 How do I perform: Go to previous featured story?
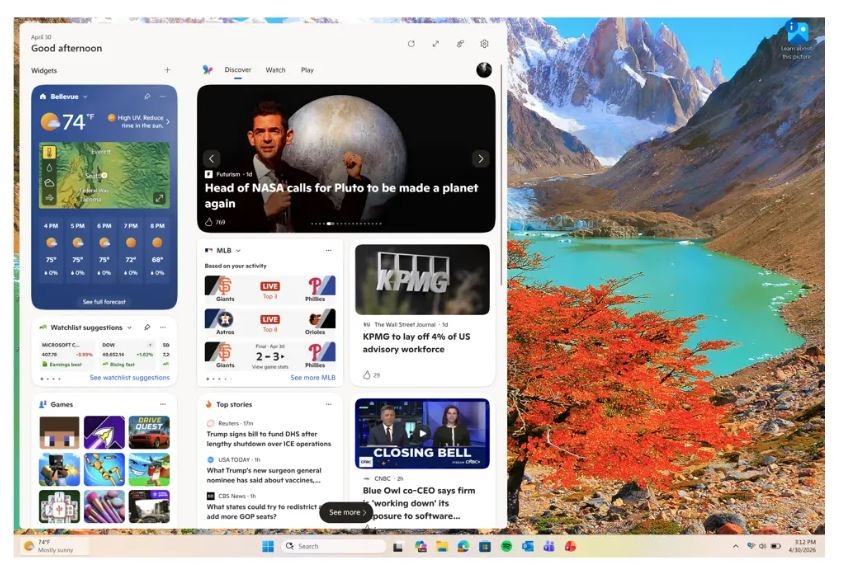[x=211, y=159]
